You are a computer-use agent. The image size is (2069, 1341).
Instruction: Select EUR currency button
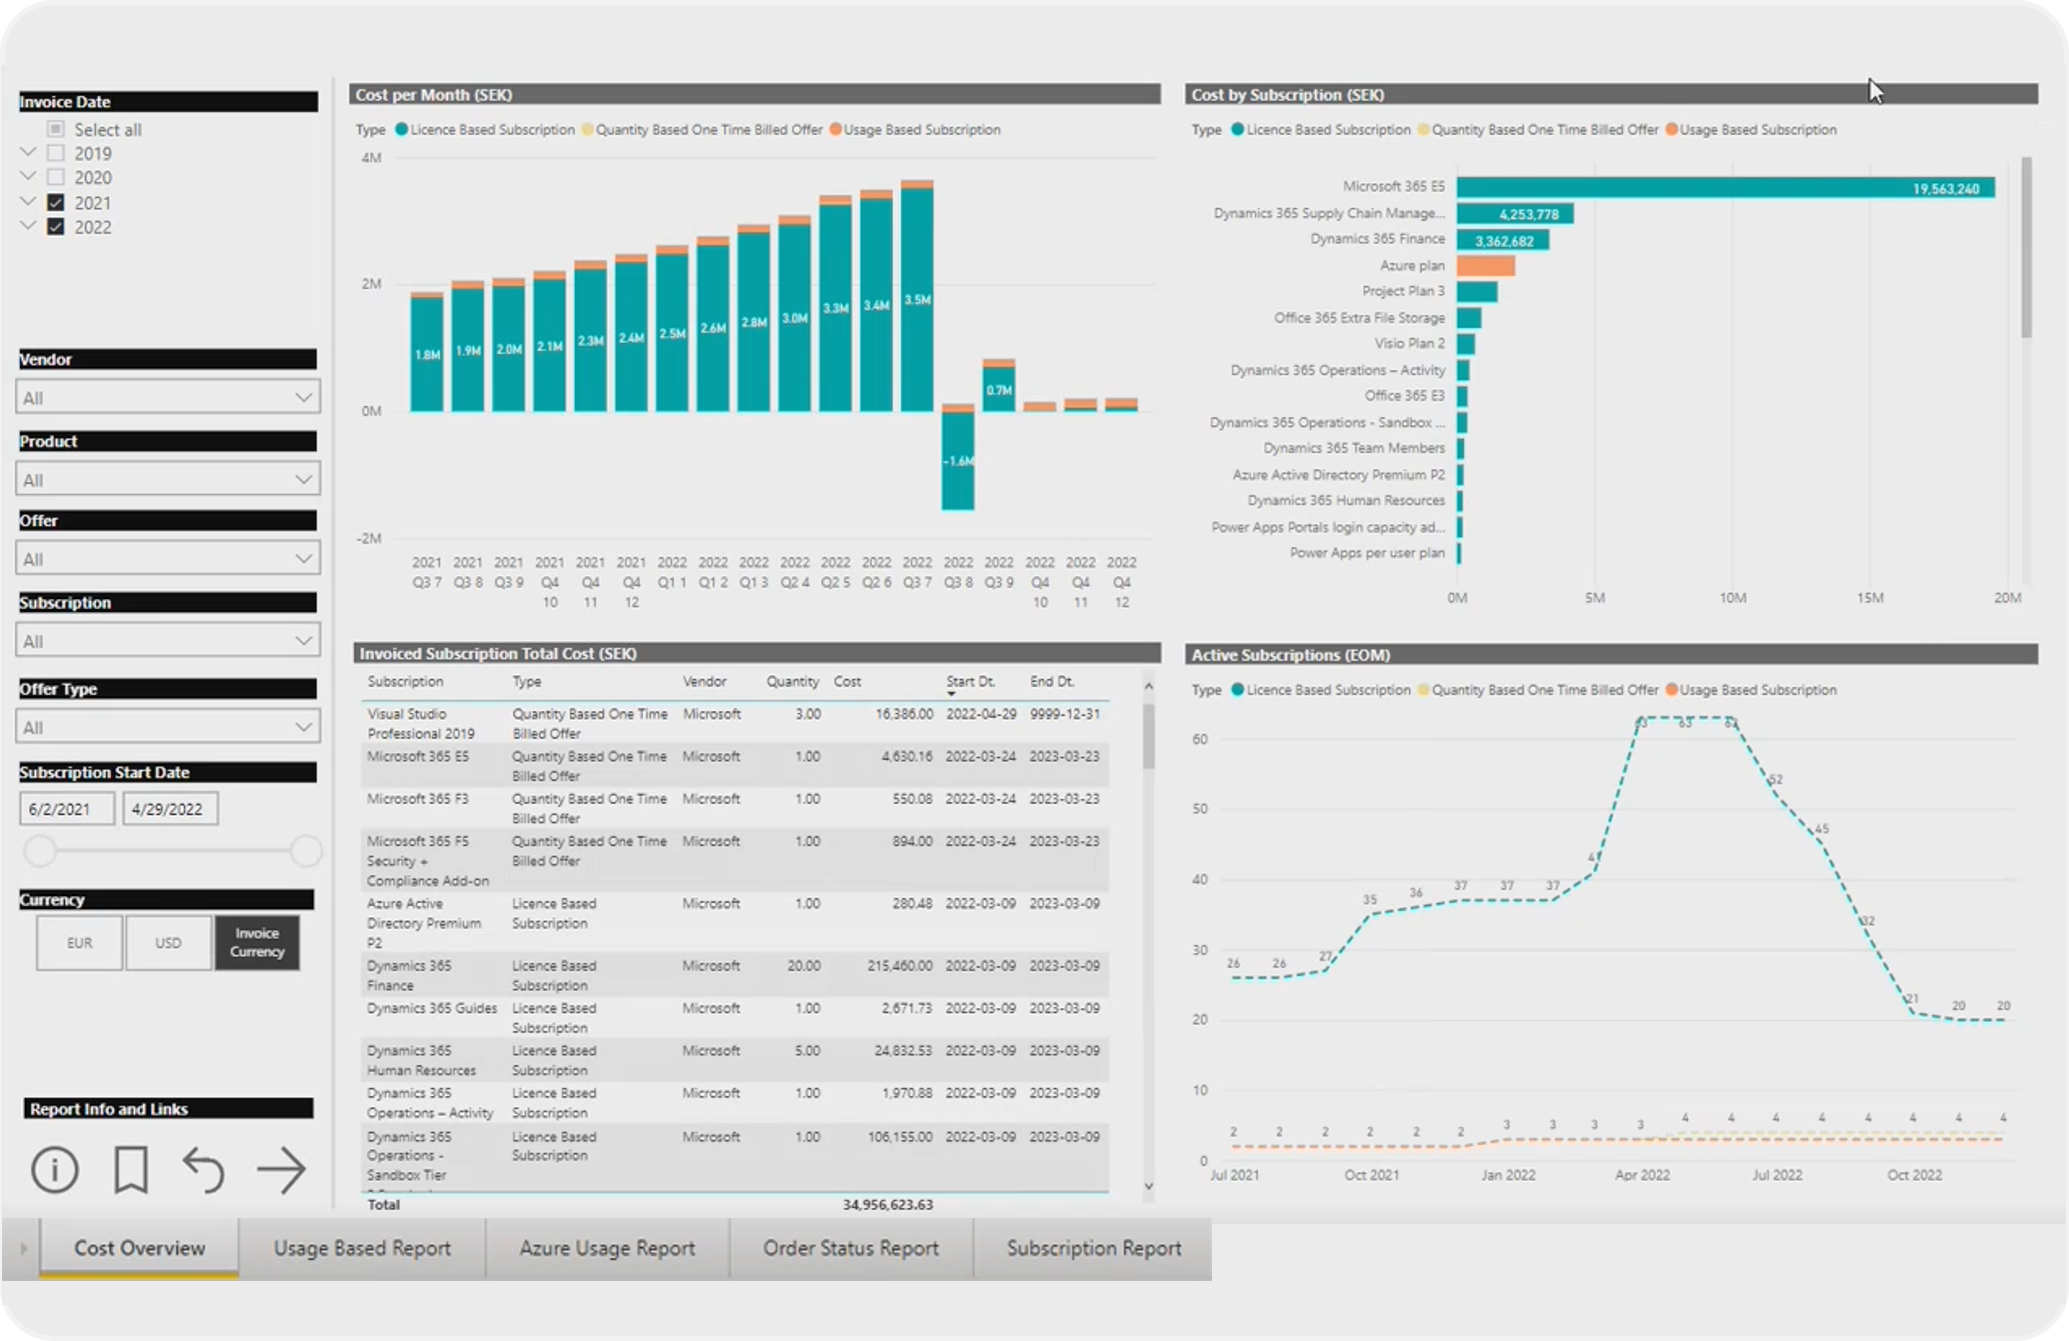point(80,943)
